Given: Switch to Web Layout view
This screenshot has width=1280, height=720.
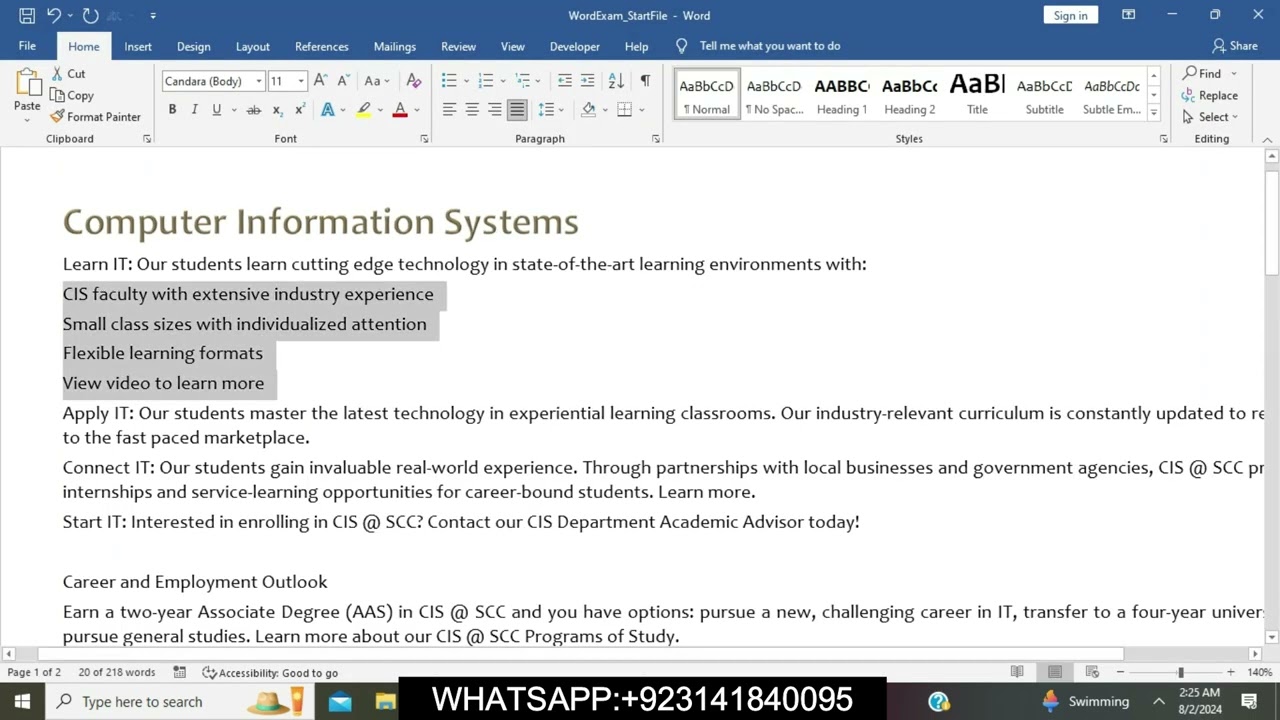Looking at the screenshot, I should coord(1092,672).
